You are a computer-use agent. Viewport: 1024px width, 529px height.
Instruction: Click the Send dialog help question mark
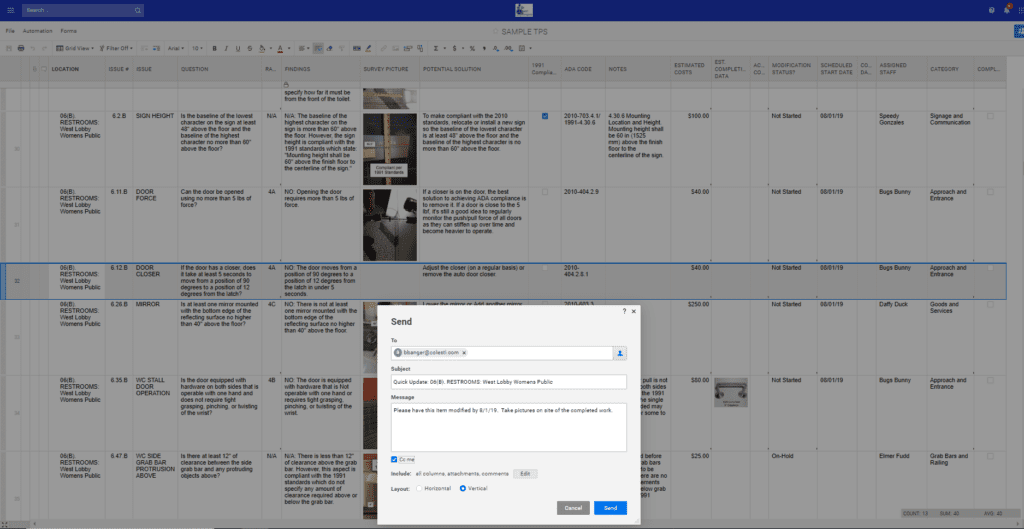(x=624, y=312)
